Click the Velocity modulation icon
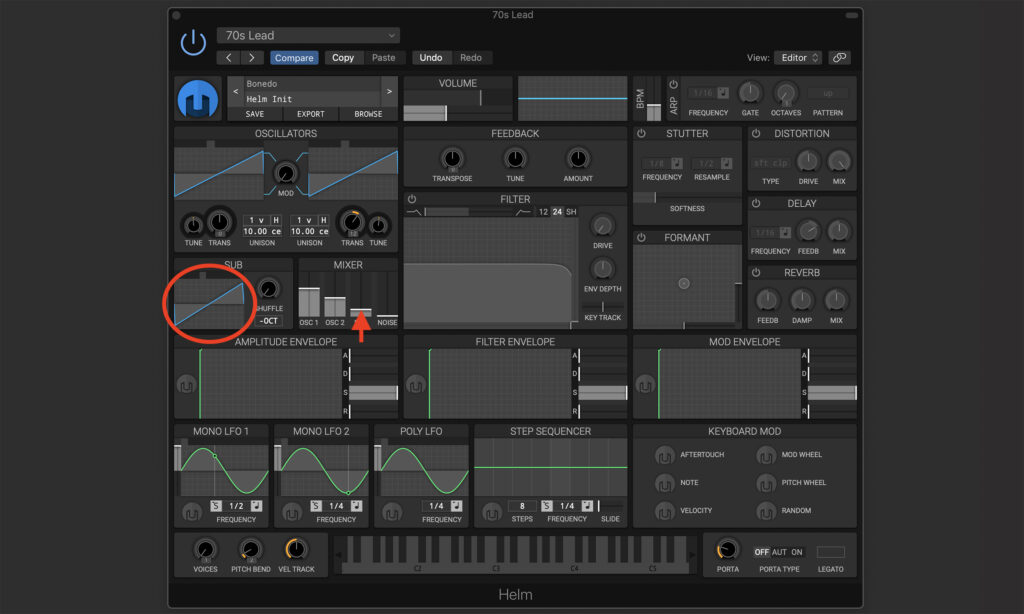This screenshot has width=1024, height=614. tap(665, 511)
